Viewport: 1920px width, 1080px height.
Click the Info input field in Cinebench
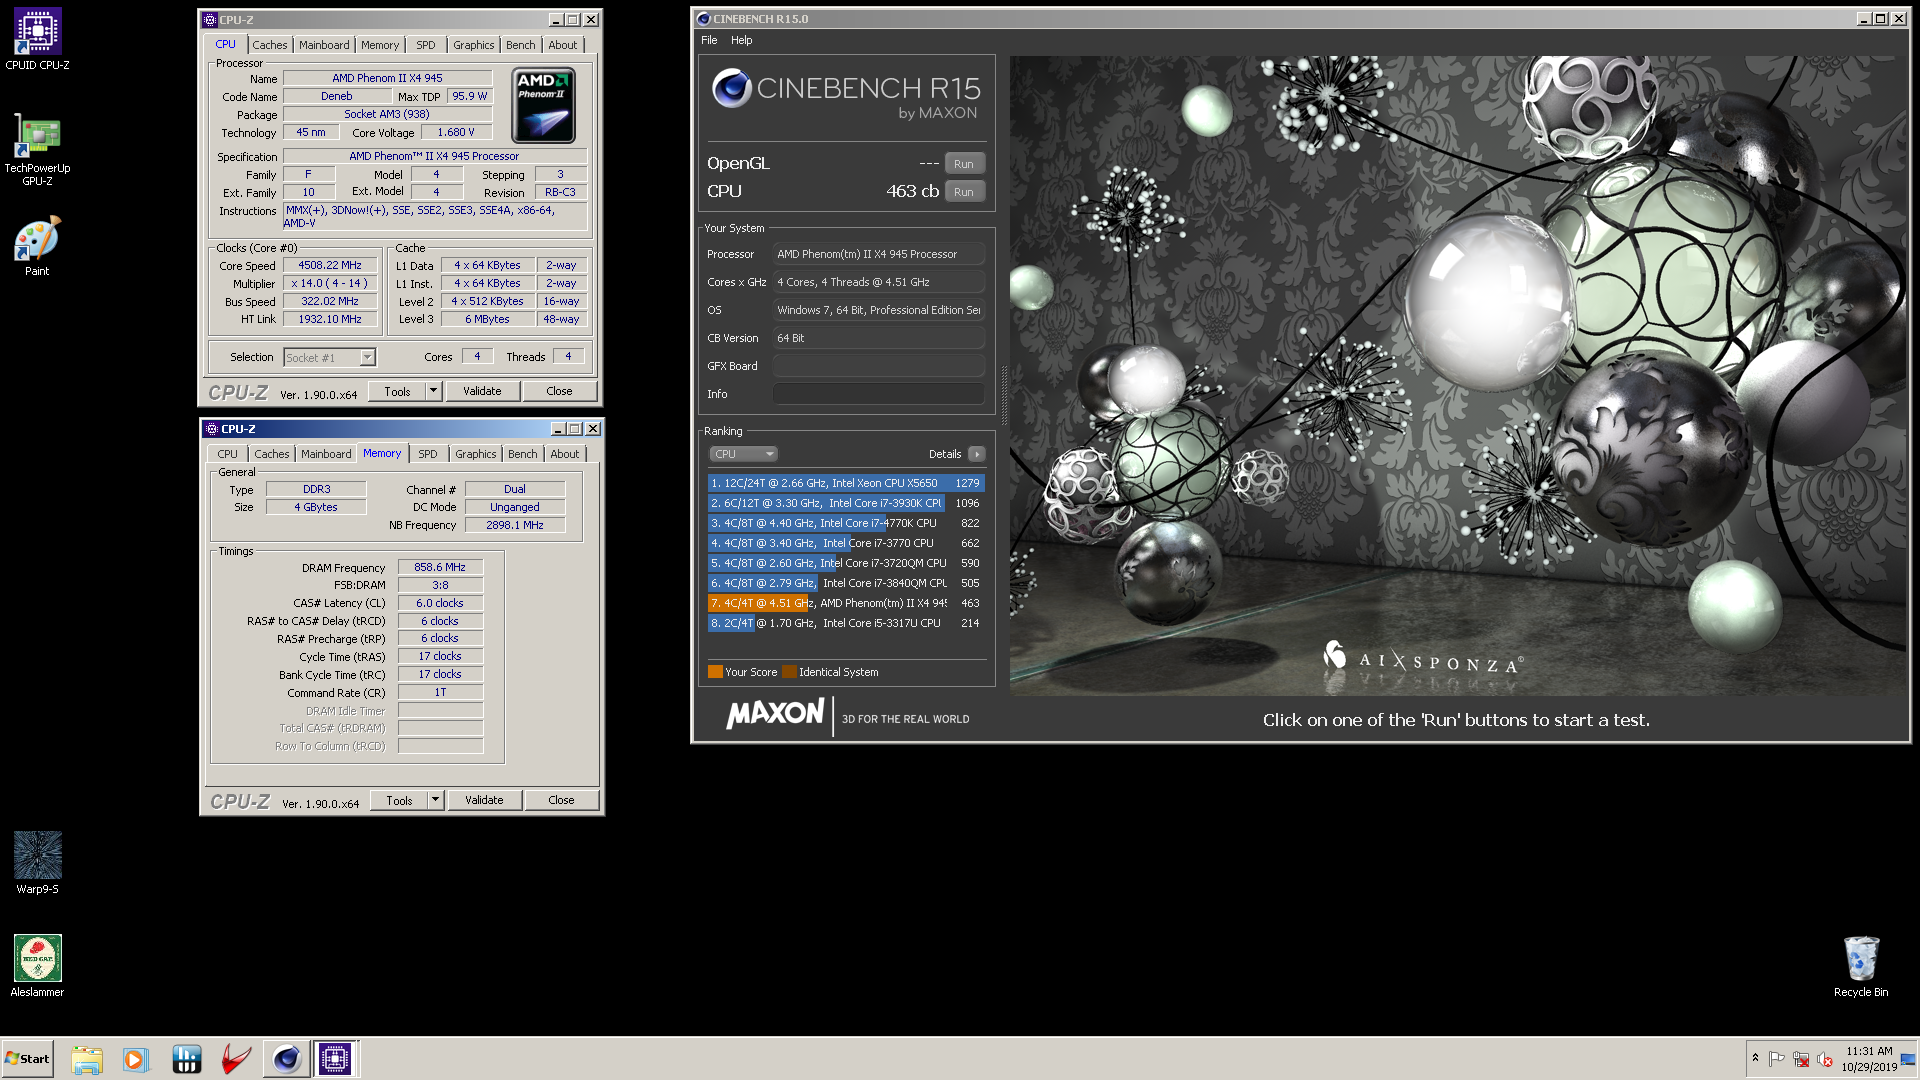[x=878, y=394]
